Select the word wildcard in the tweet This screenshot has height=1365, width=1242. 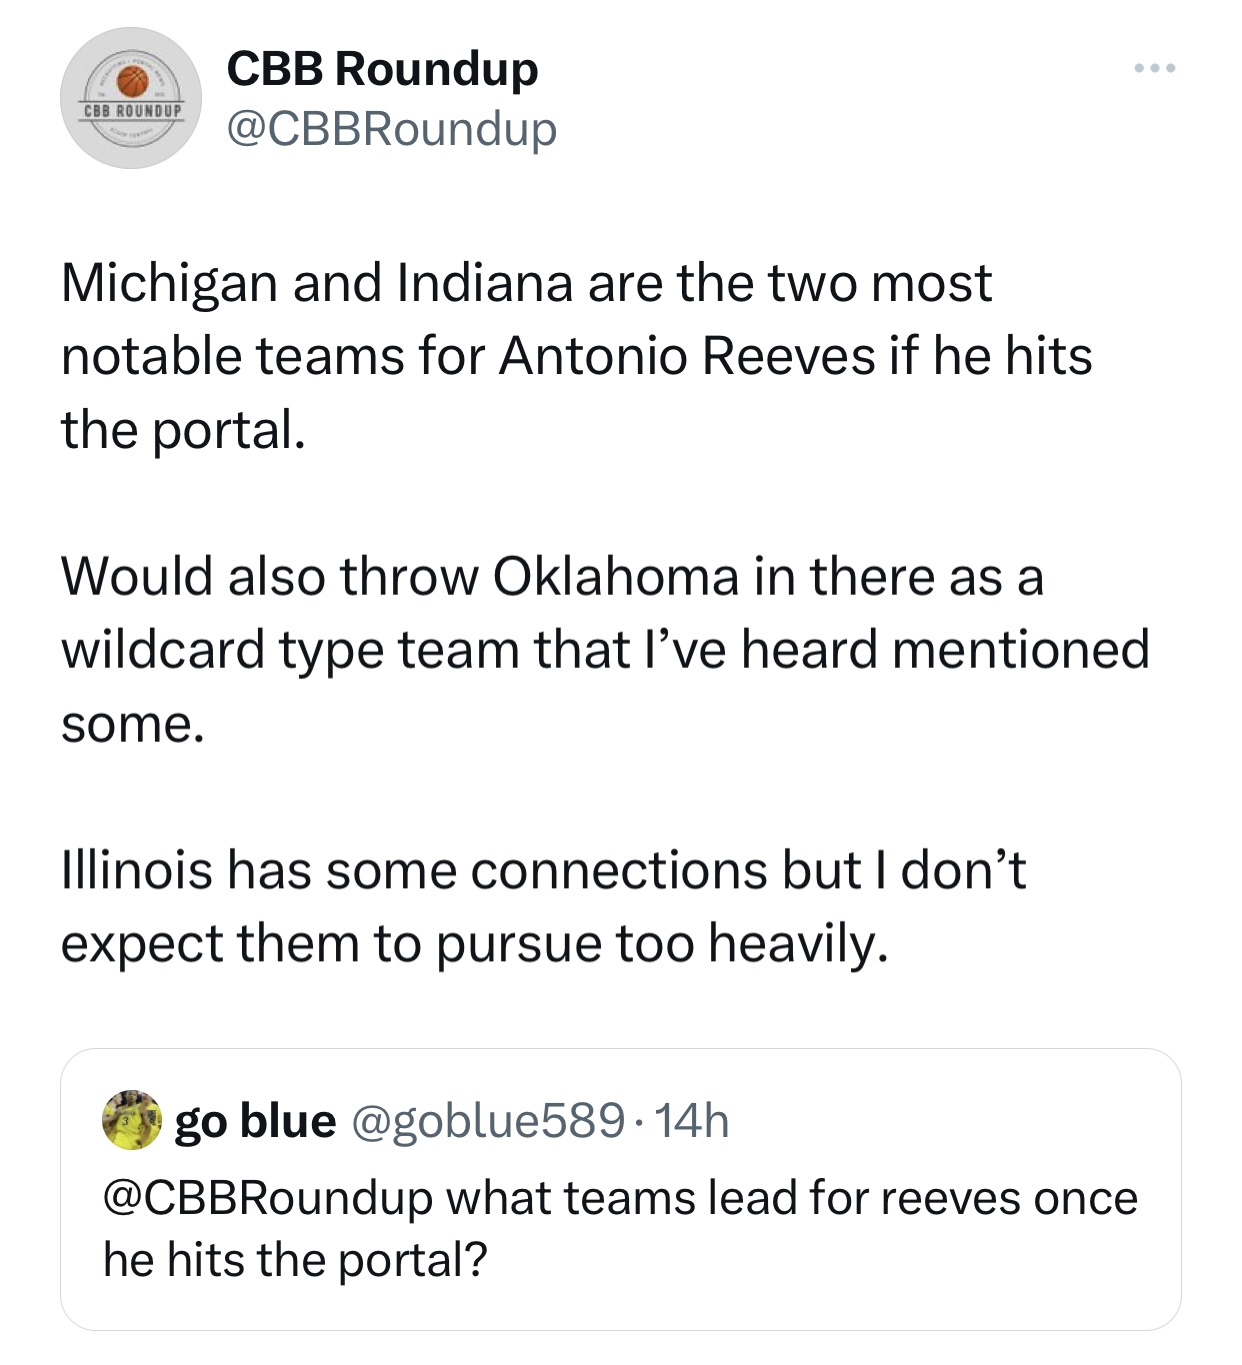[x=162, y=650]
